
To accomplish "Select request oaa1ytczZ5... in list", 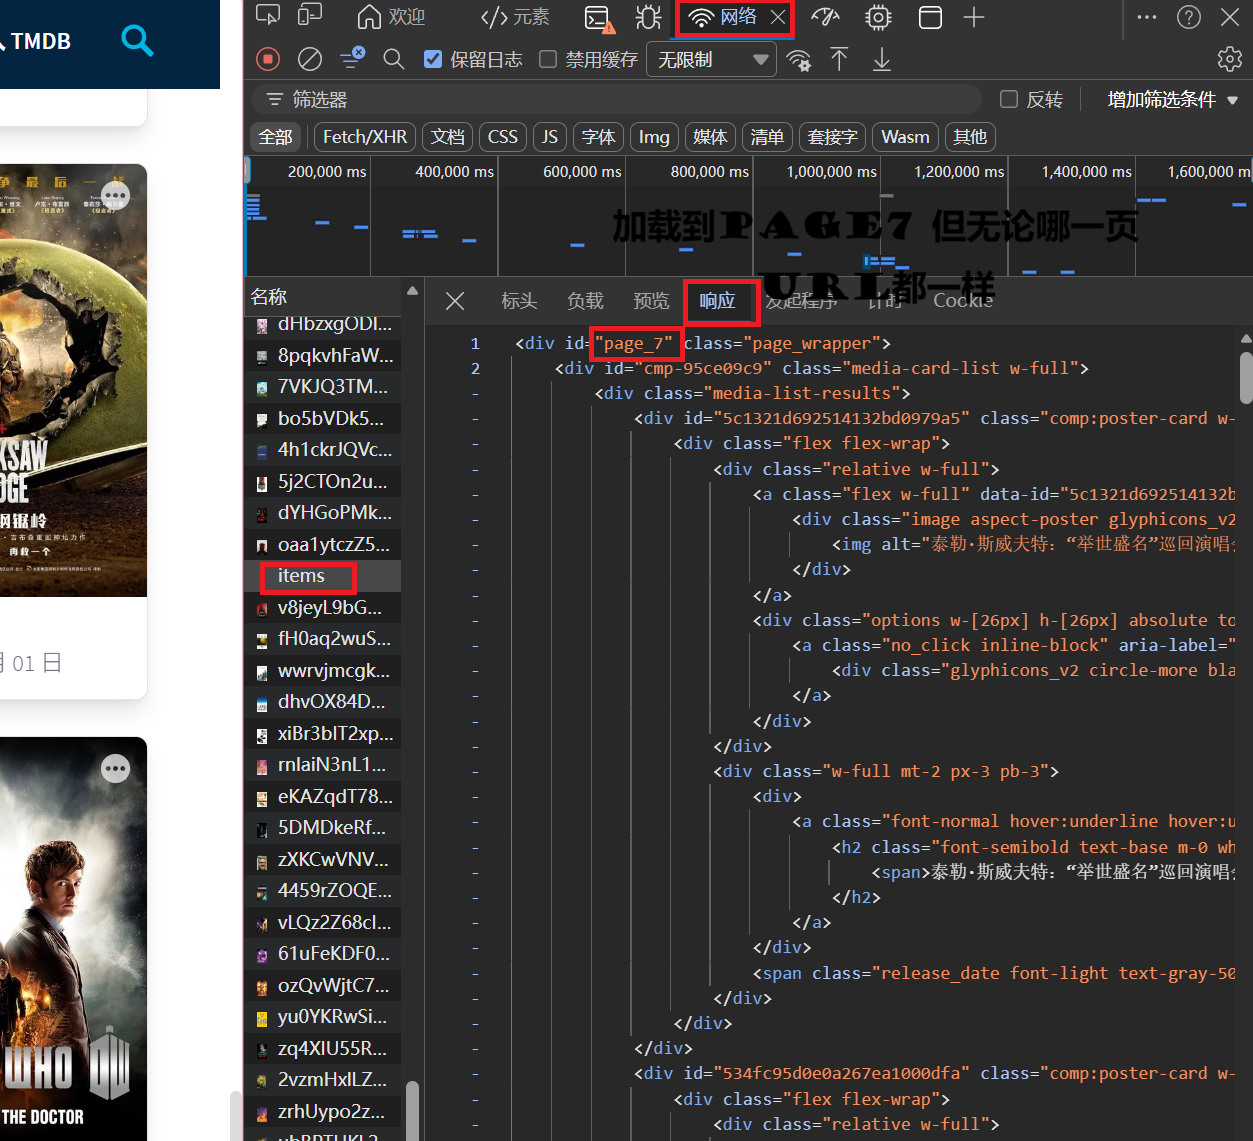I will click(x=323, y=545).
